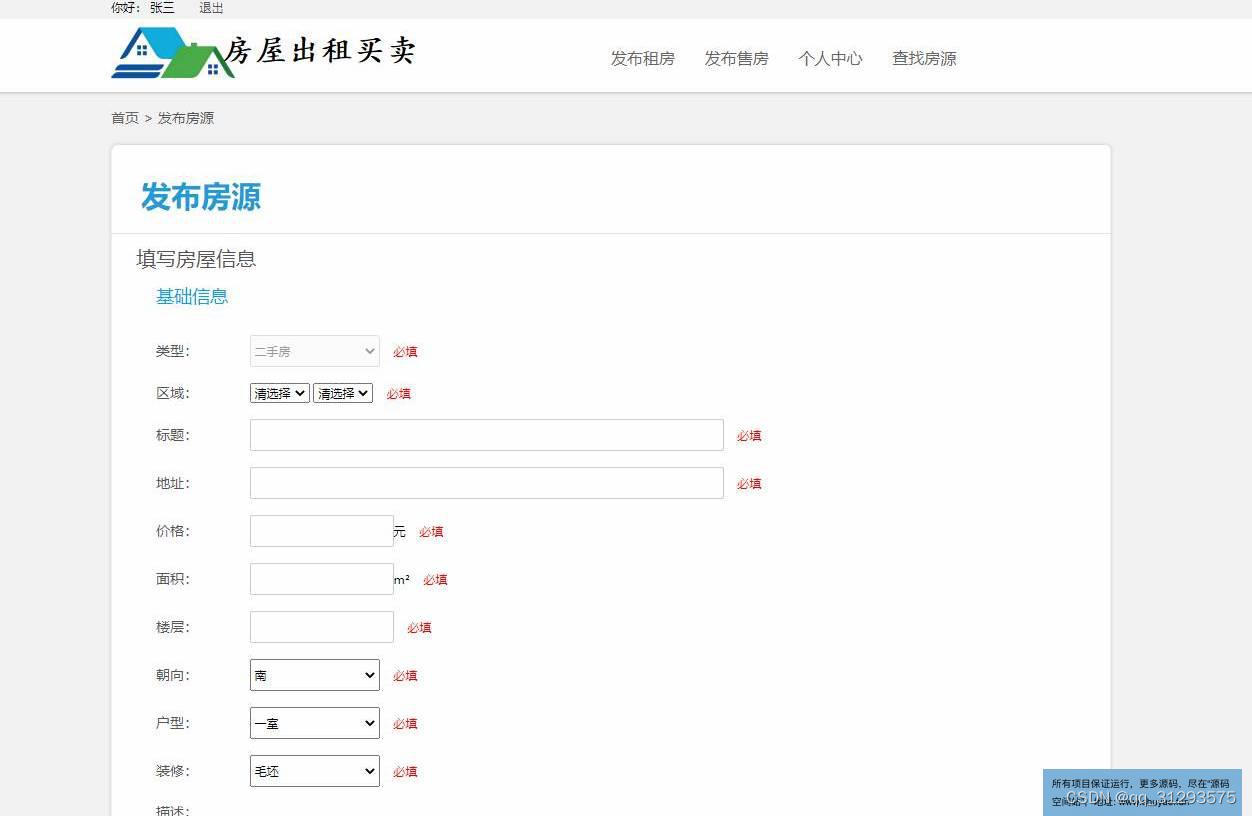Open the first 区域 请选择 dropdown
This screenshot has height=816, width=1252.
(279, 393)
